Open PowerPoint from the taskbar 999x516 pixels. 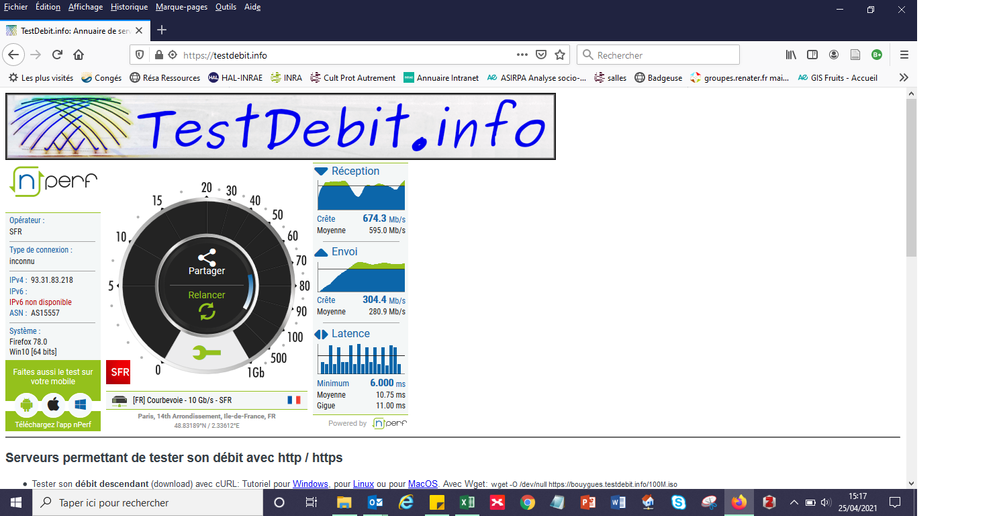[x=587, y=503]
